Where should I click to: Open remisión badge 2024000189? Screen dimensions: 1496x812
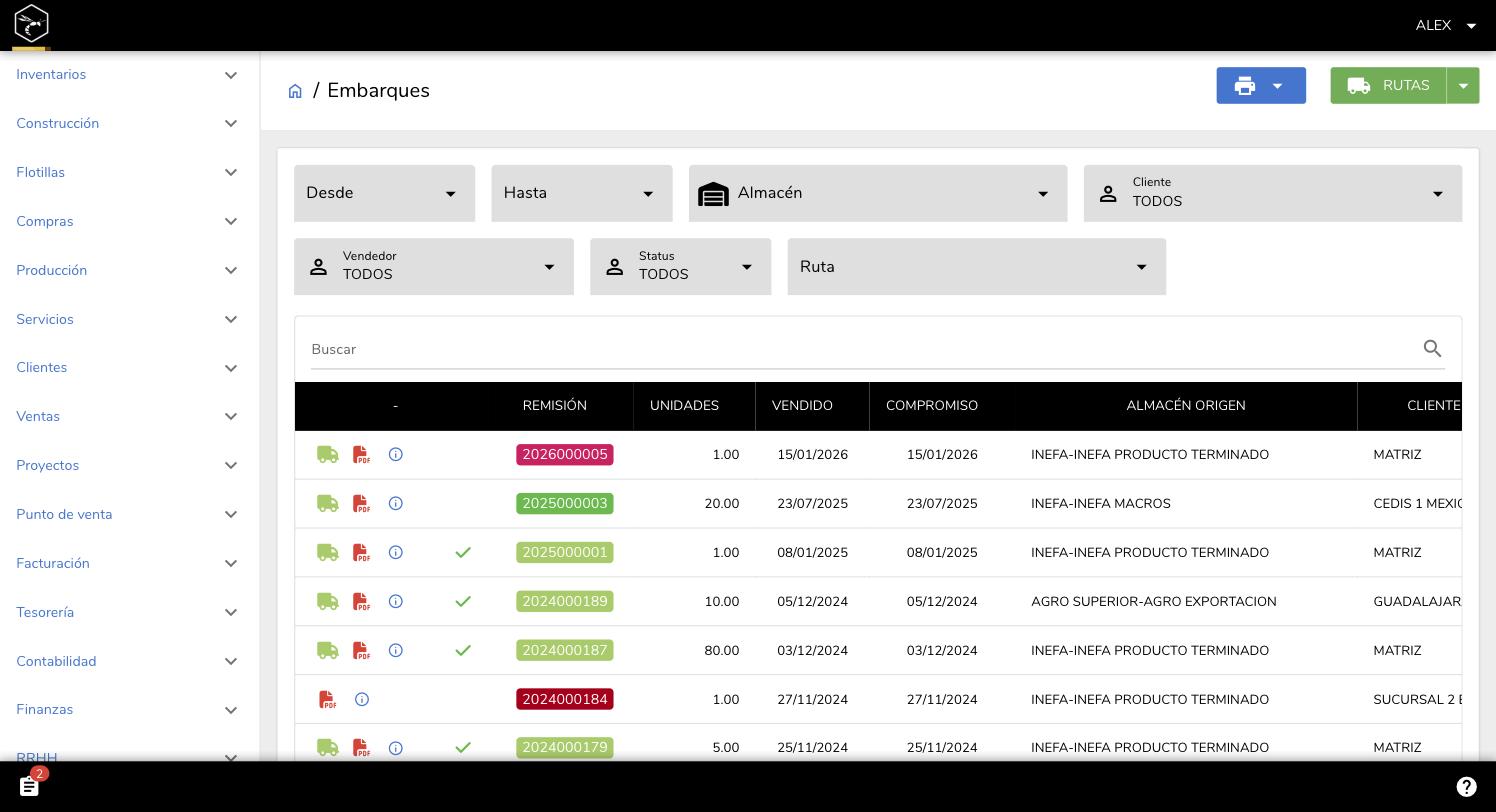[x=565, y=602]
